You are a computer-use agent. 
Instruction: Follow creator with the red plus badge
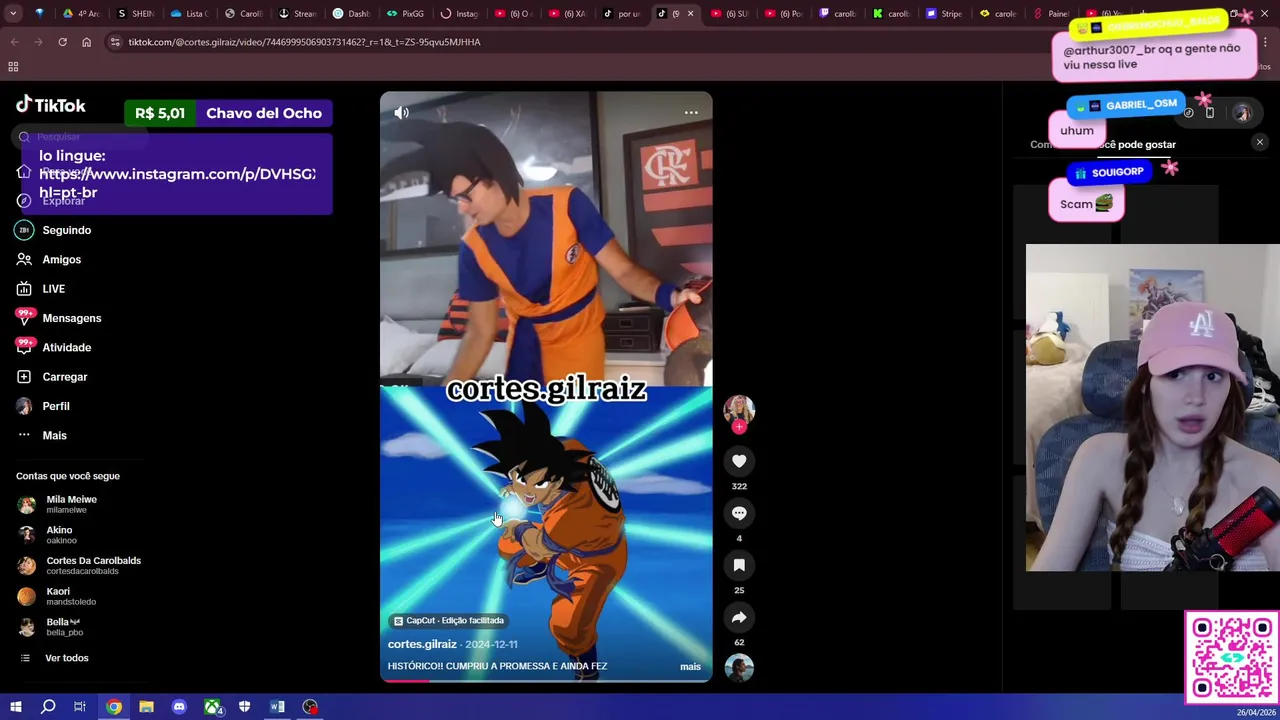point(739,428)
